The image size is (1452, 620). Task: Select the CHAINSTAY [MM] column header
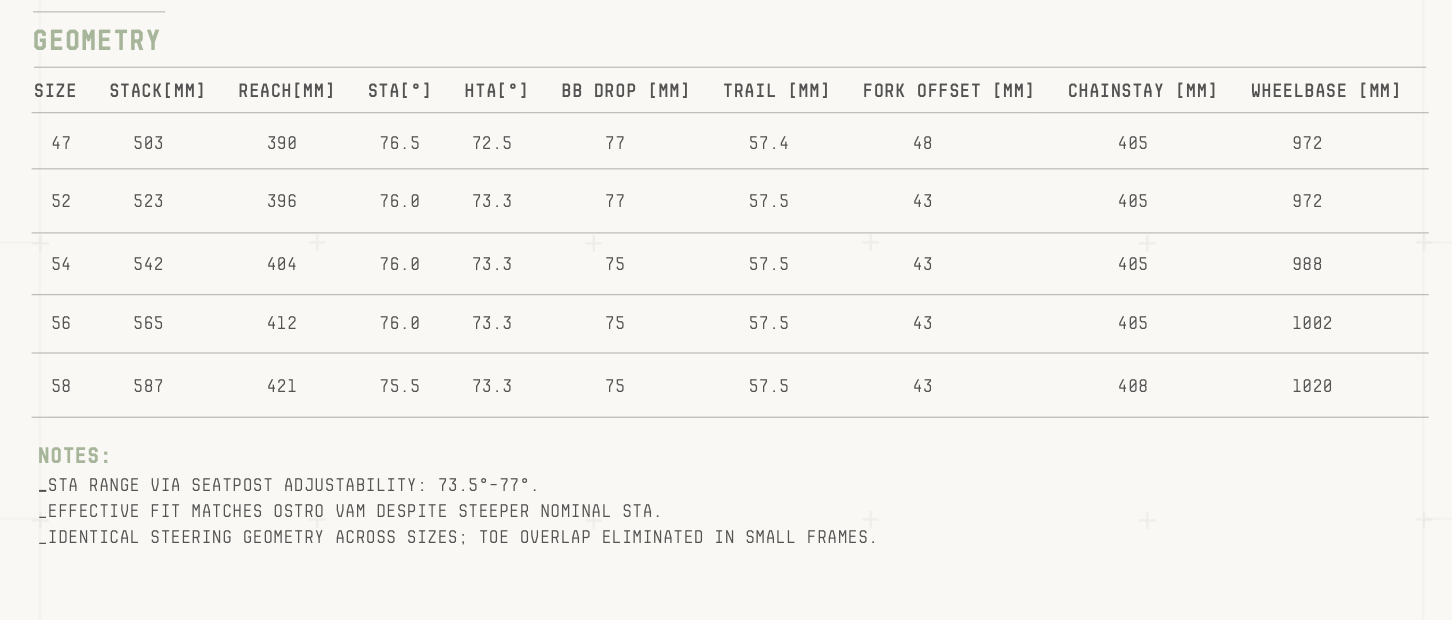pos(1142,91)
